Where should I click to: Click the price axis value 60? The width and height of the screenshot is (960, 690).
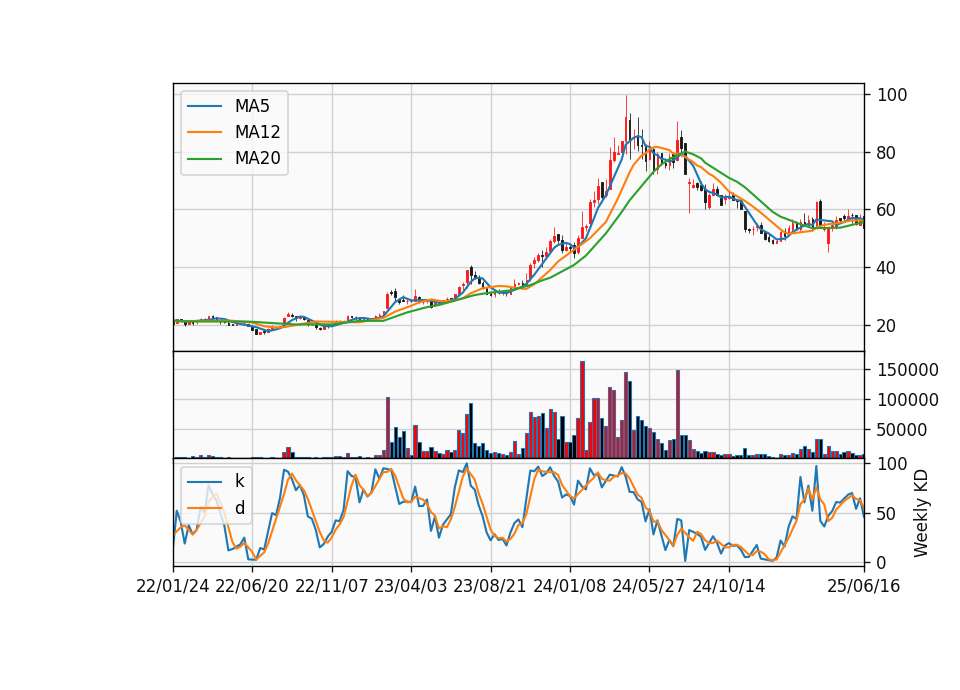[886, 210]
